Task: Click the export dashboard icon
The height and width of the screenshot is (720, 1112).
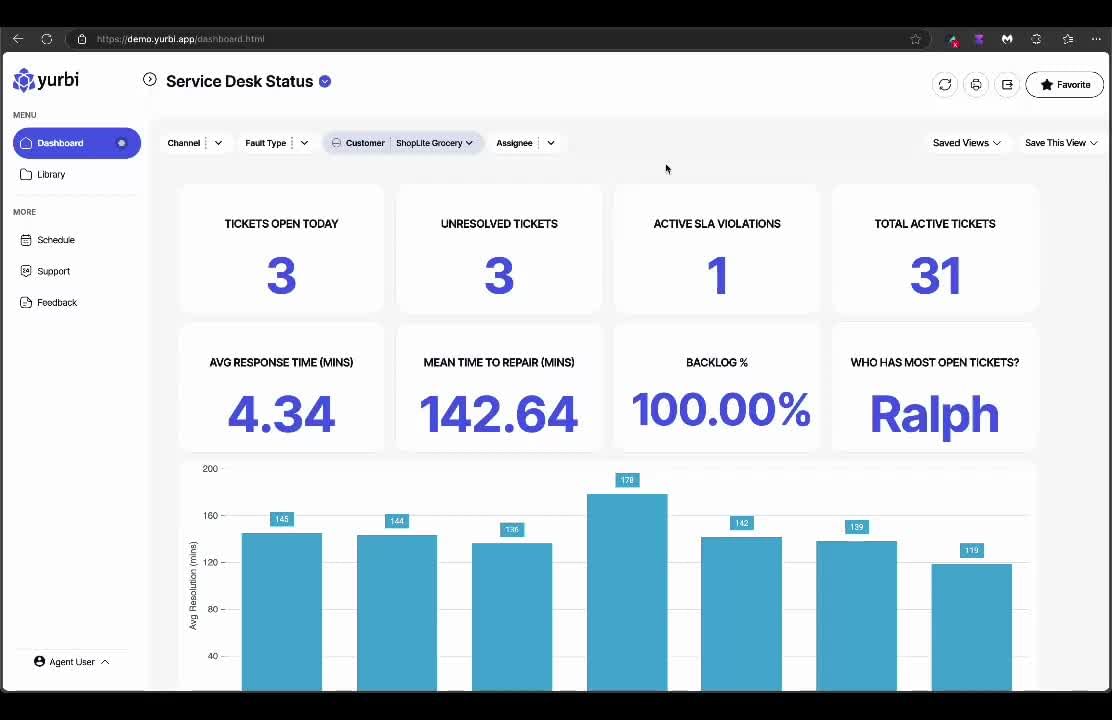Action: (x=1007, y=85)
